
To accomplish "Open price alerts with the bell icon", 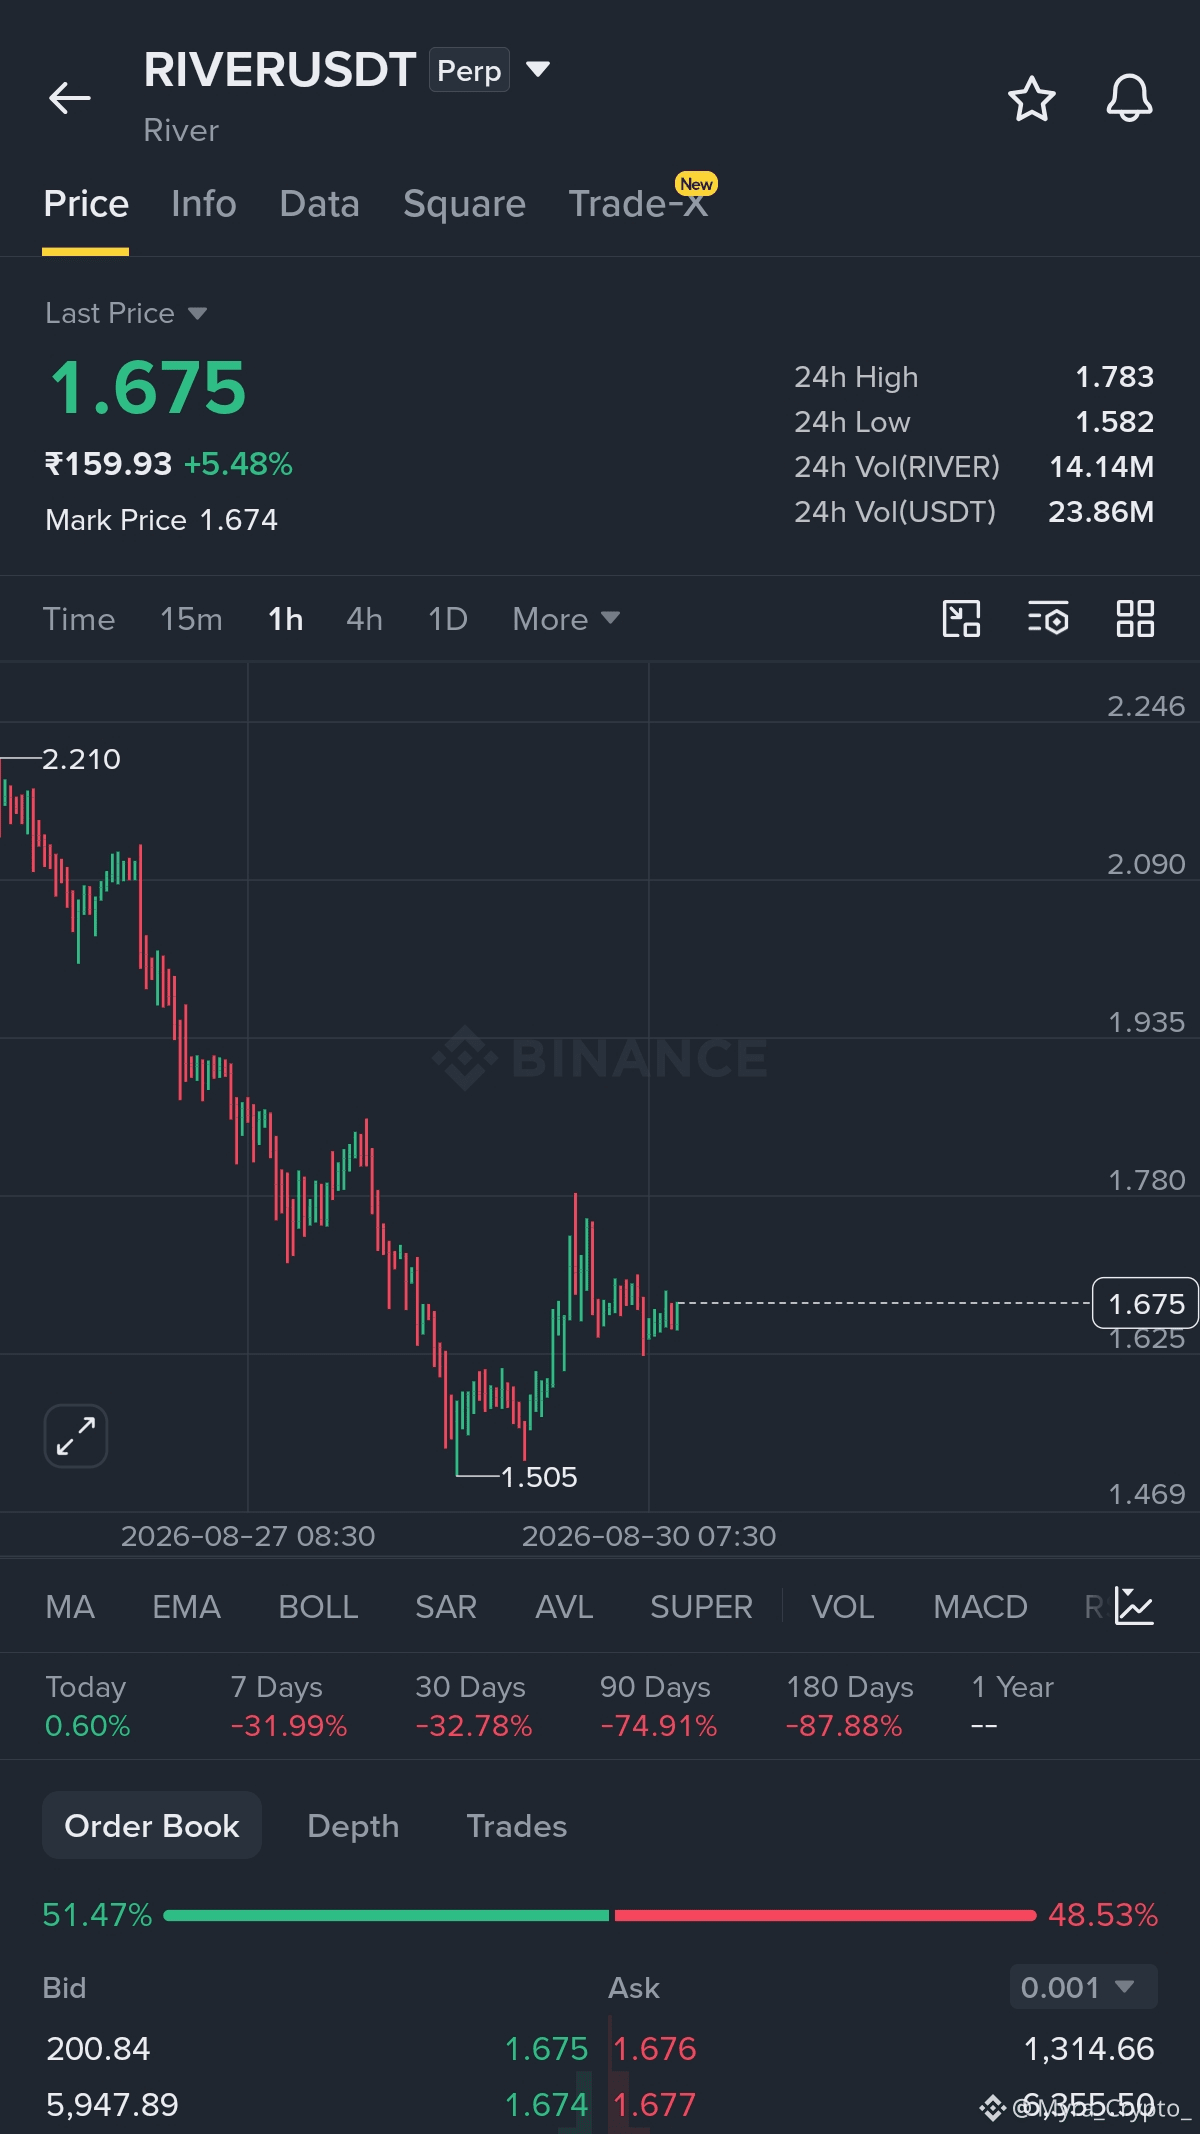I will (x=1129, y=98).
